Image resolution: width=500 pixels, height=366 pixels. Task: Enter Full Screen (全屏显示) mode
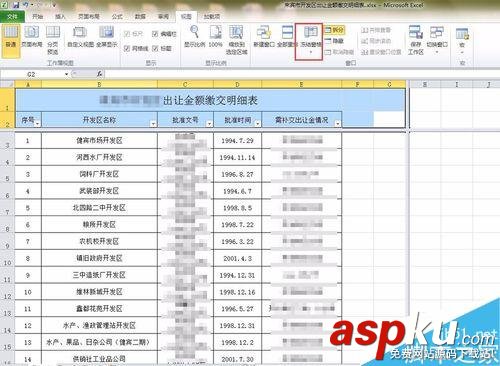[106, 36]
